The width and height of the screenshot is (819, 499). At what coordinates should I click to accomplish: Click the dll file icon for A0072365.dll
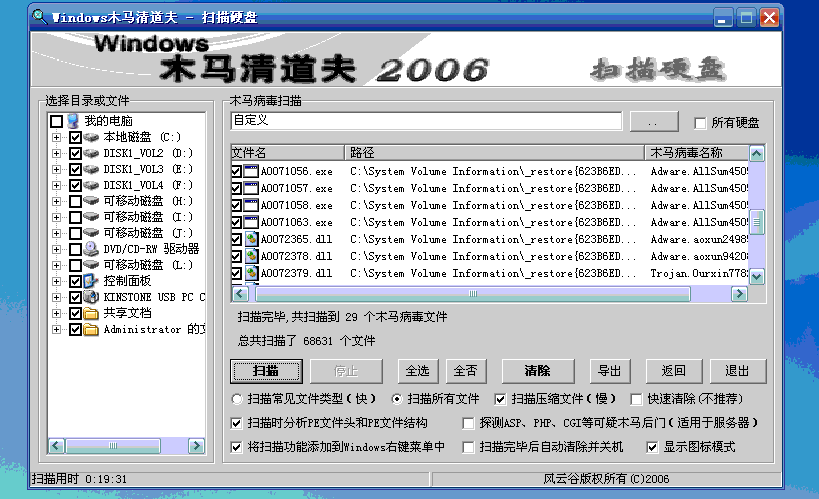coord(251,239)
